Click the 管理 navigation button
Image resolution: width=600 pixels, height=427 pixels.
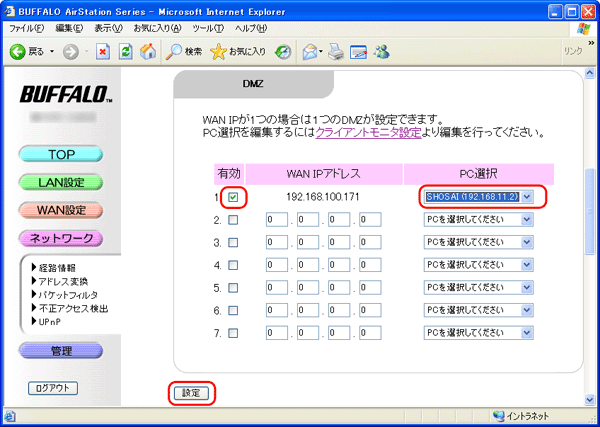(61, 351)
